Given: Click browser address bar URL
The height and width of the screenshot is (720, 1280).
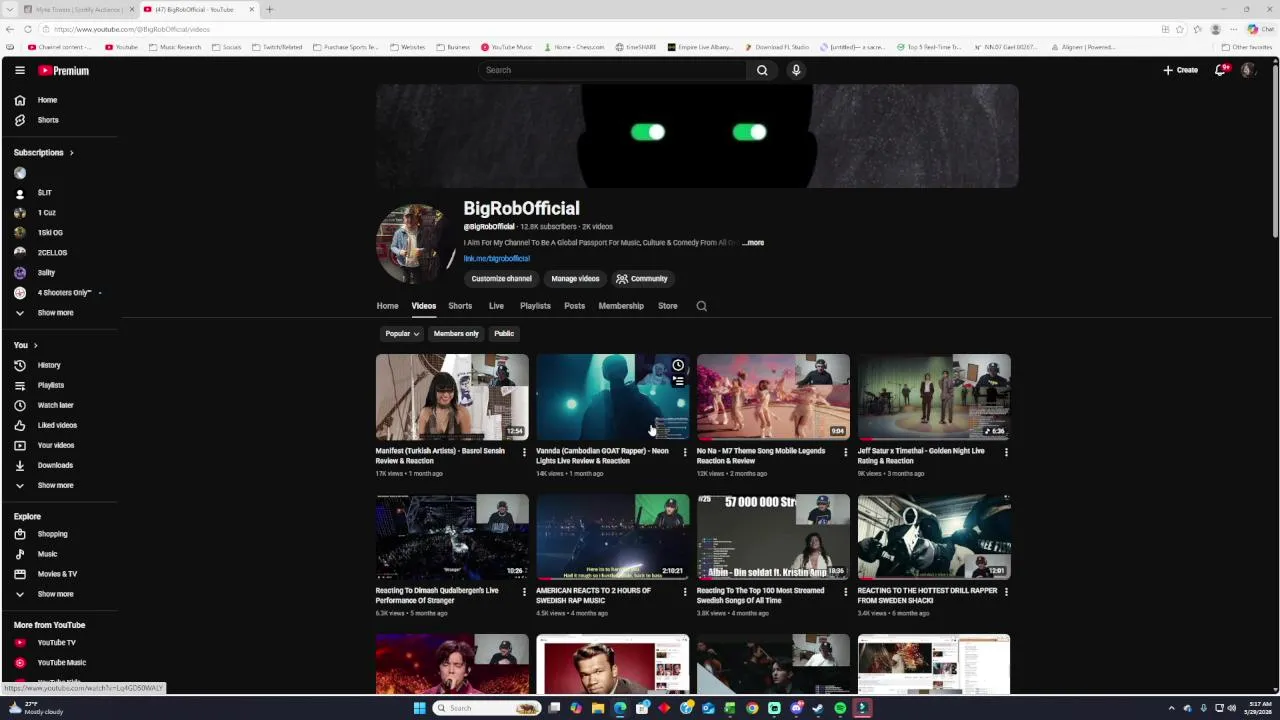Looking at the screenshot, I should pos(132,29).
